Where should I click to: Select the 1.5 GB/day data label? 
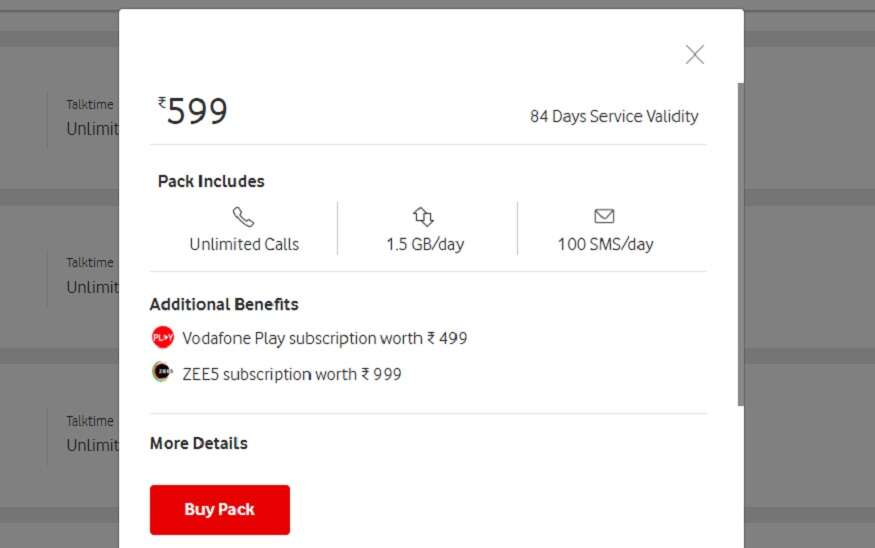(x=425, y=244)
